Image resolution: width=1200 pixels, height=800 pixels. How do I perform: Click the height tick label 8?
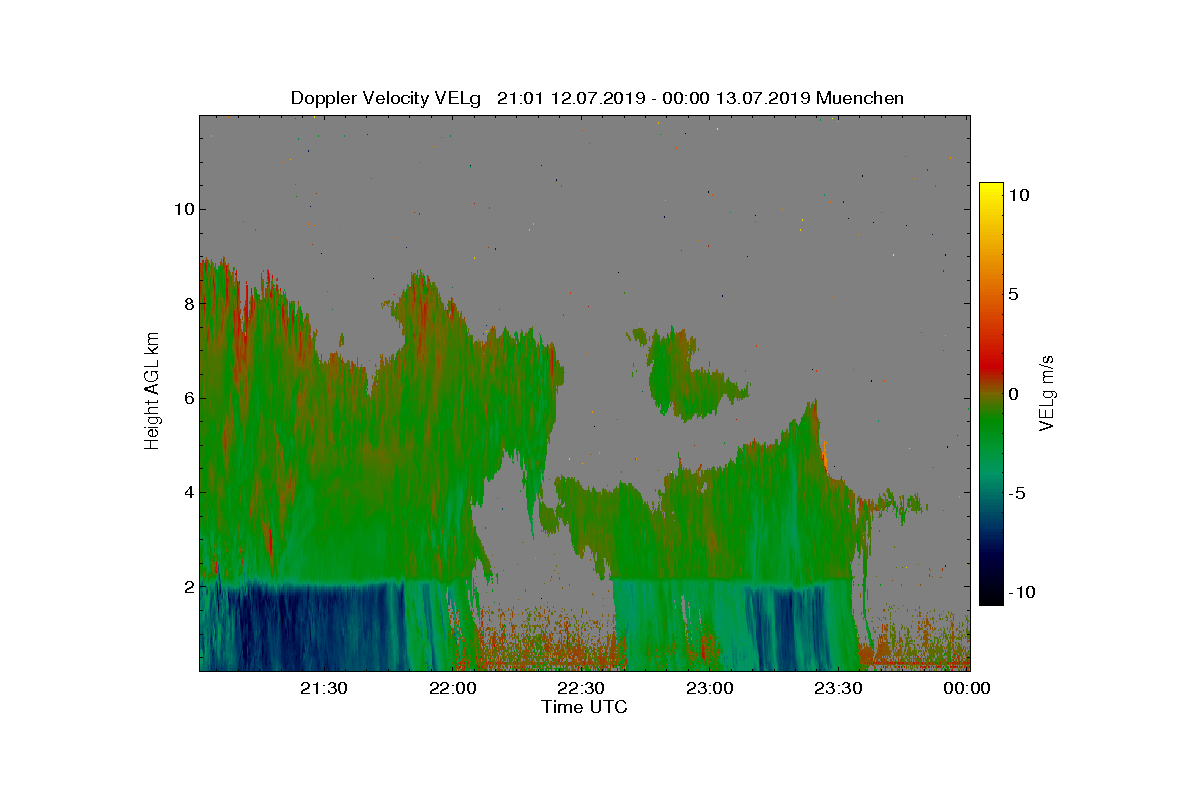pos(187,303)
